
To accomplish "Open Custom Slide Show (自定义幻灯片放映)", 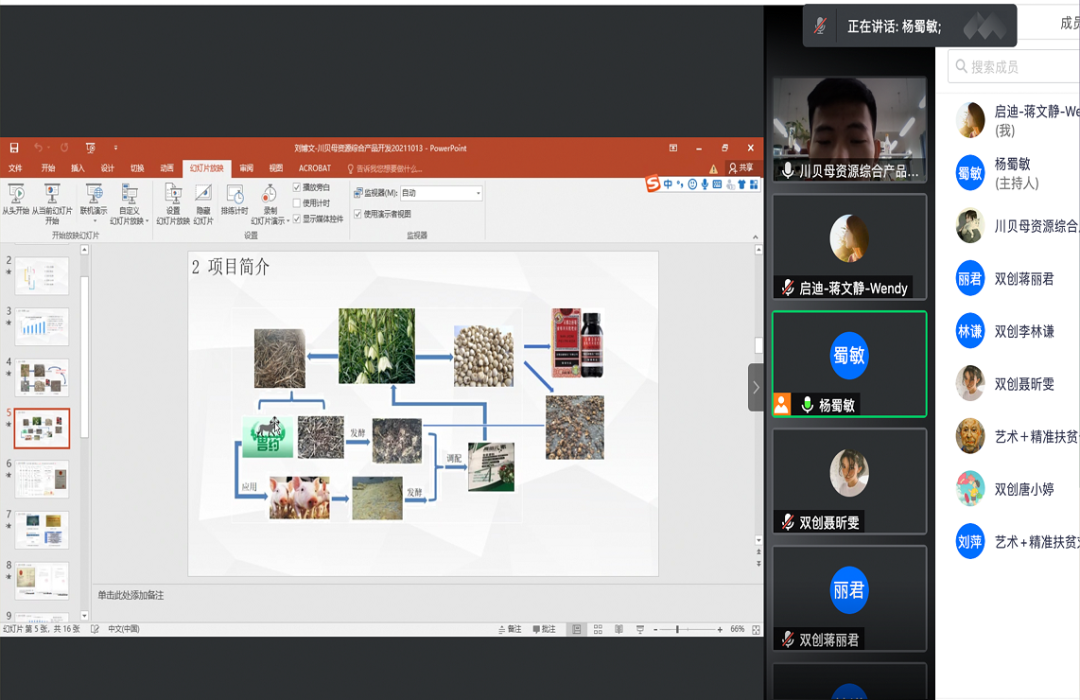I will click(129, 203).
